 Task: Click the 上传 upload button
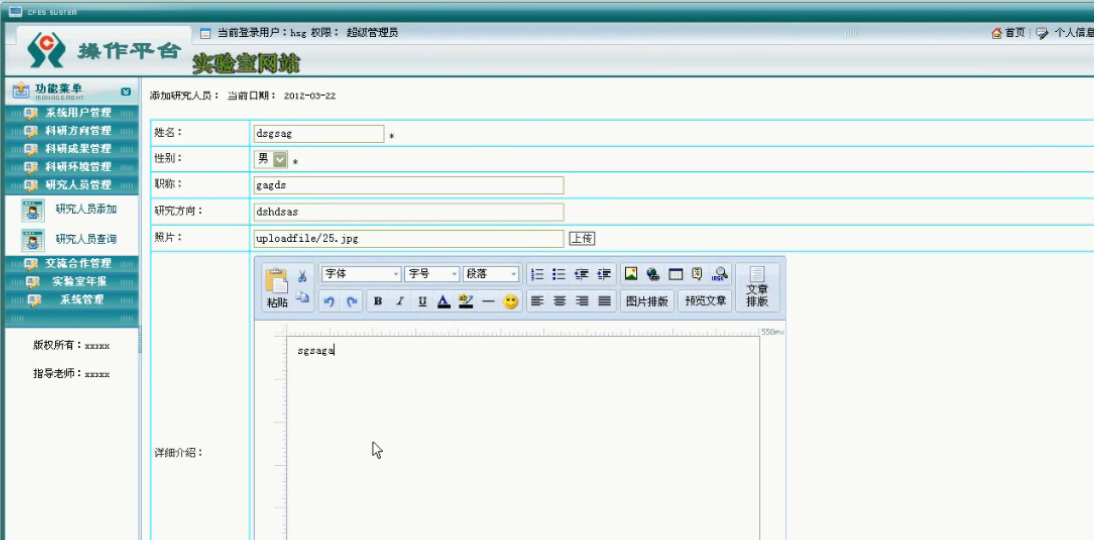(582, 239)
